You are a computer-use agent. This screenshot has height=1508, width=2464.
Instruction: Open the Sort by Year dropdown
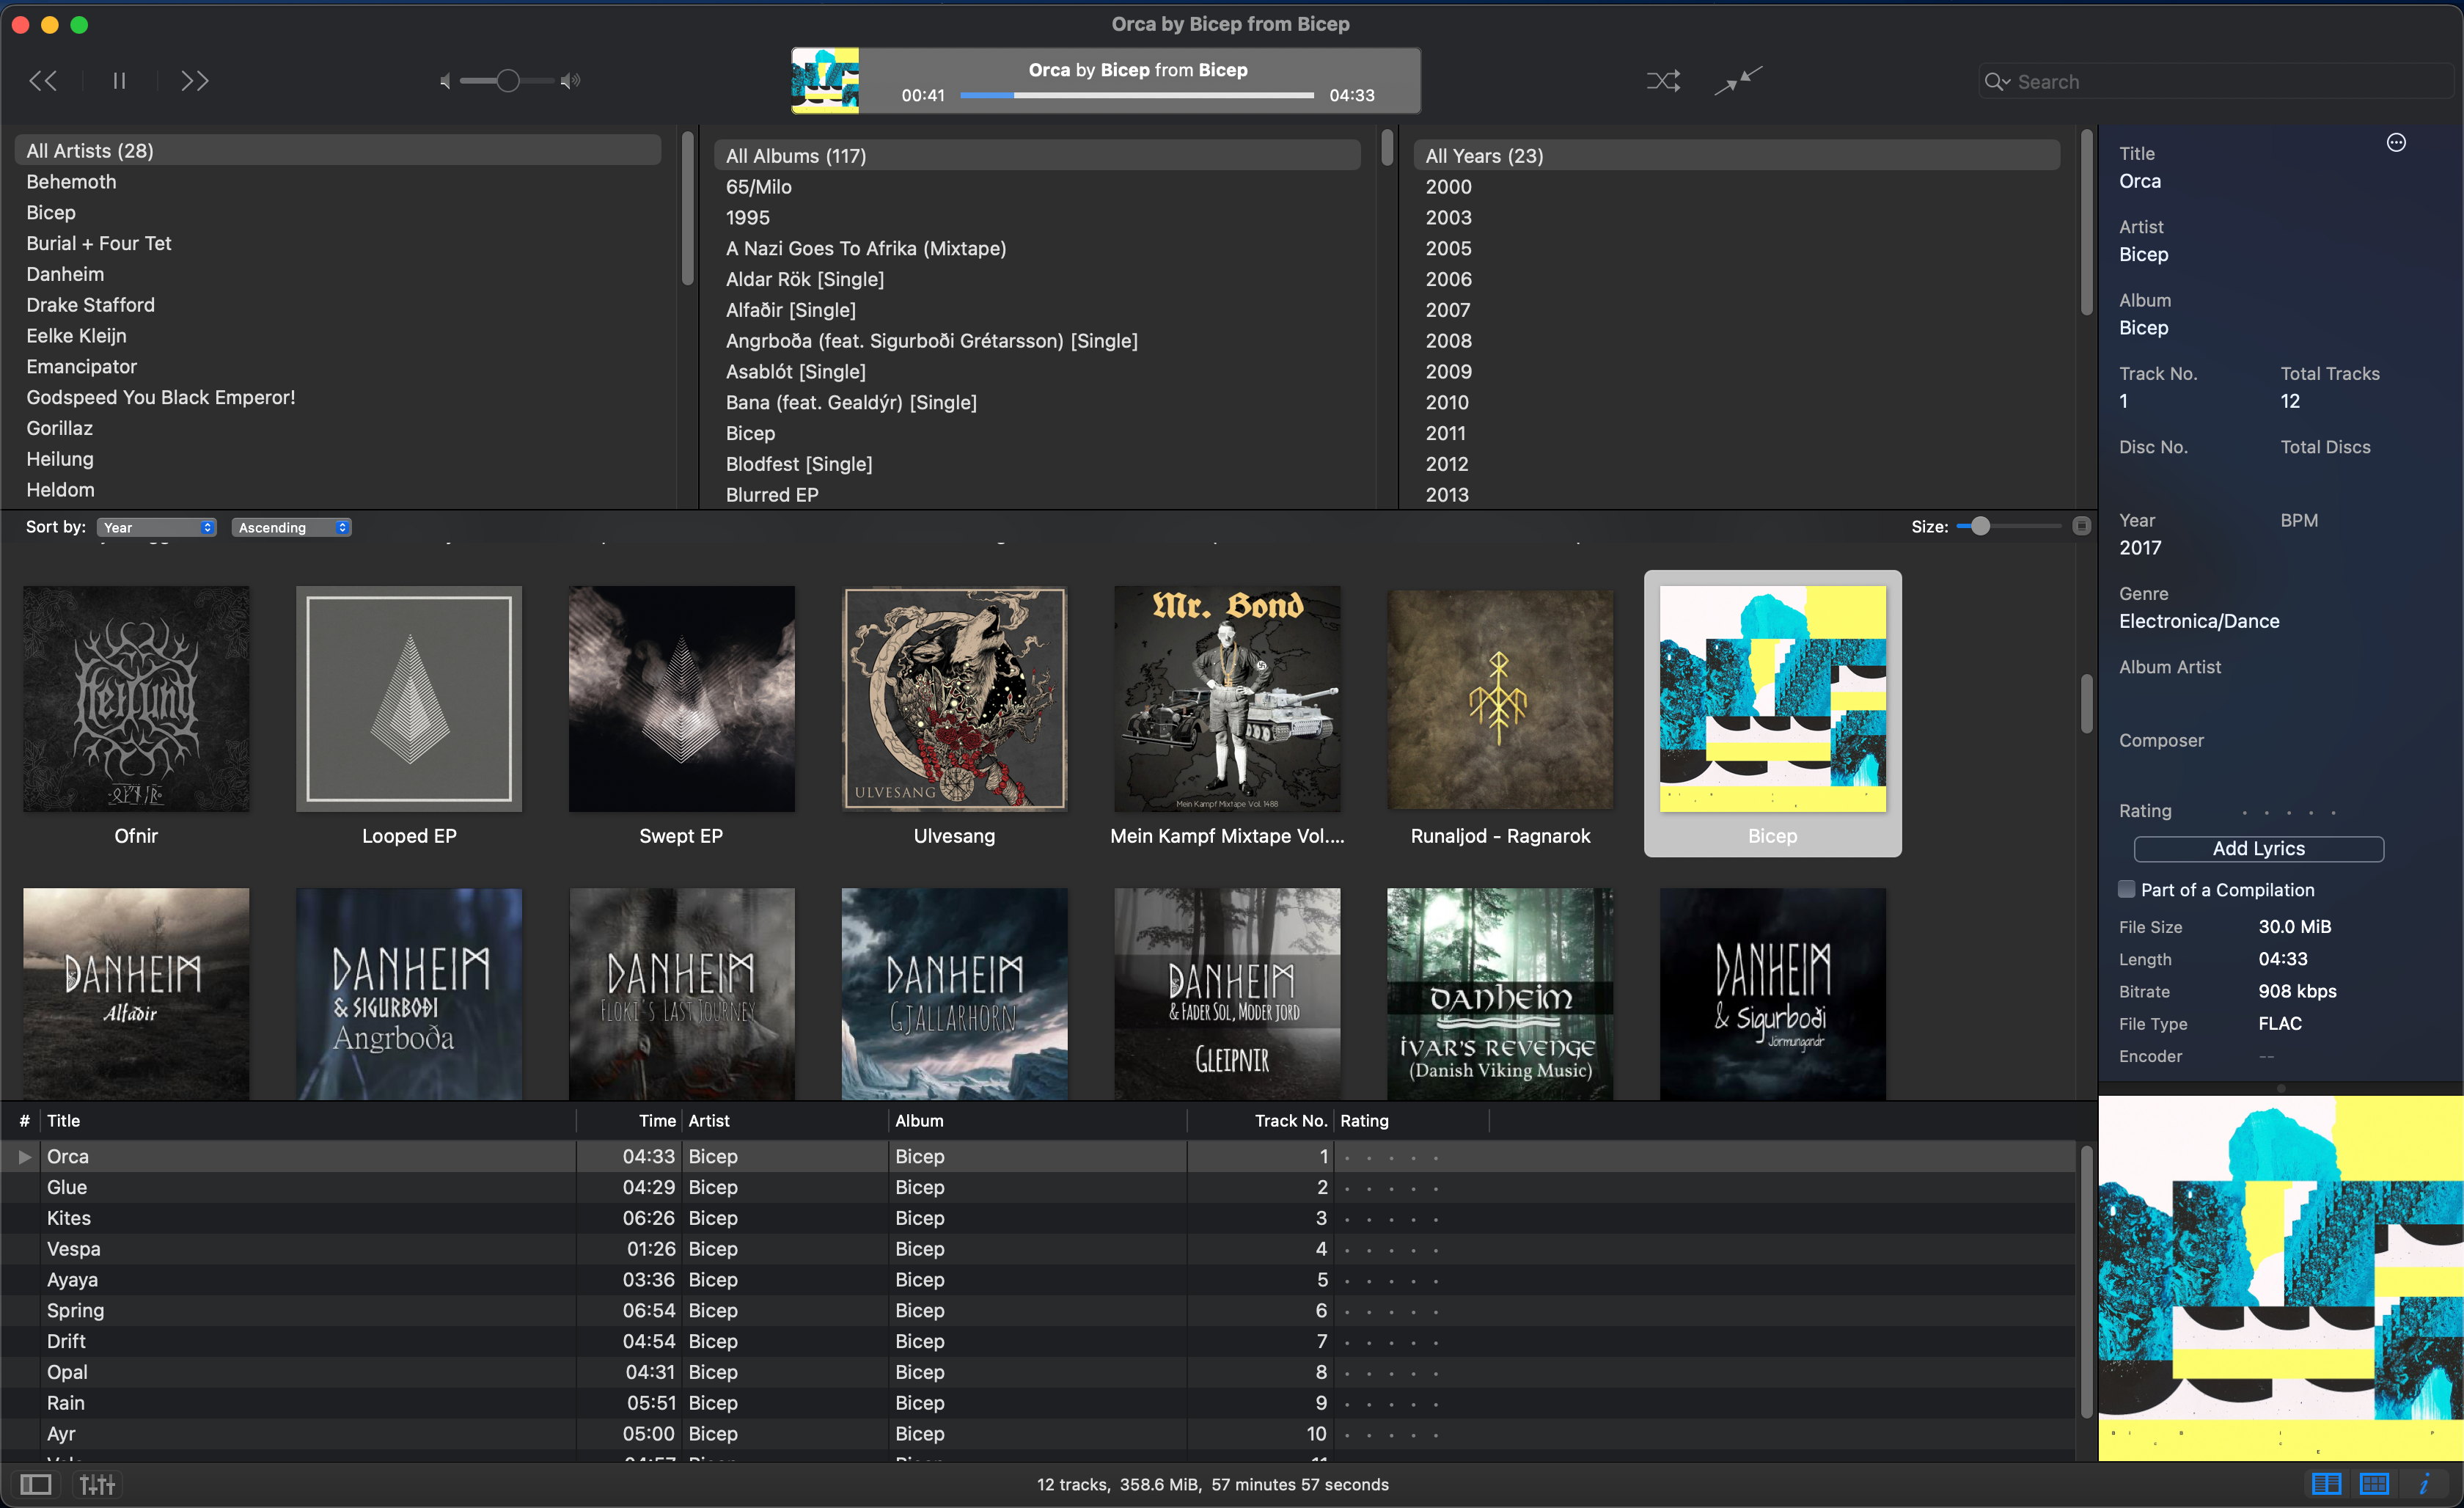157,527
